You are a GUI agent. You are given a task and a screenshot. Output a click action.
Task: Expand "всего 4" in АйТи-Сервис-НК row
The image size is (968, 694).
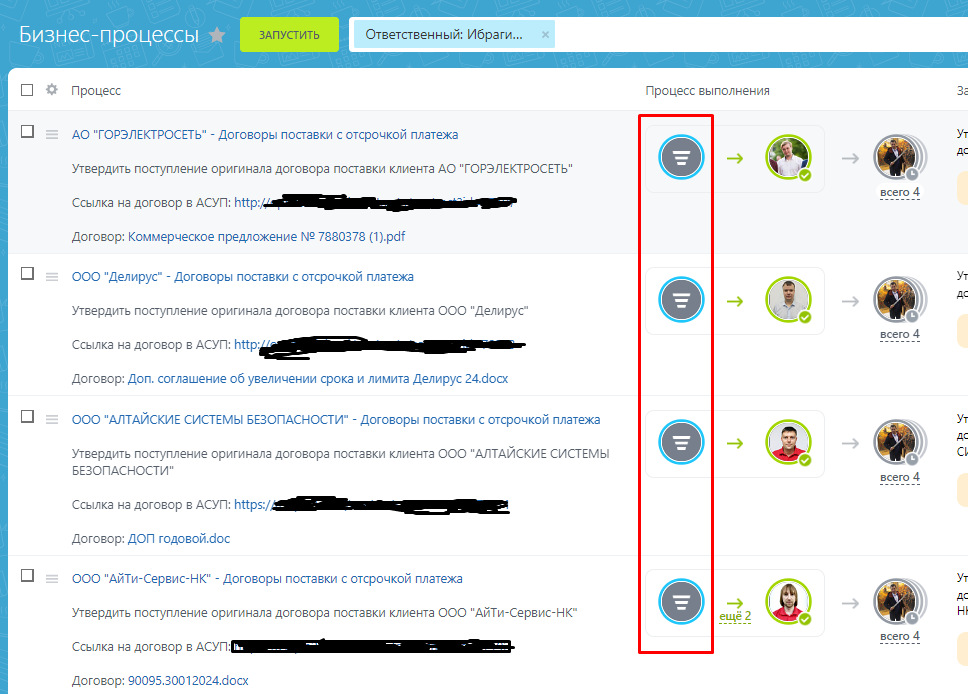click(899, 636)
